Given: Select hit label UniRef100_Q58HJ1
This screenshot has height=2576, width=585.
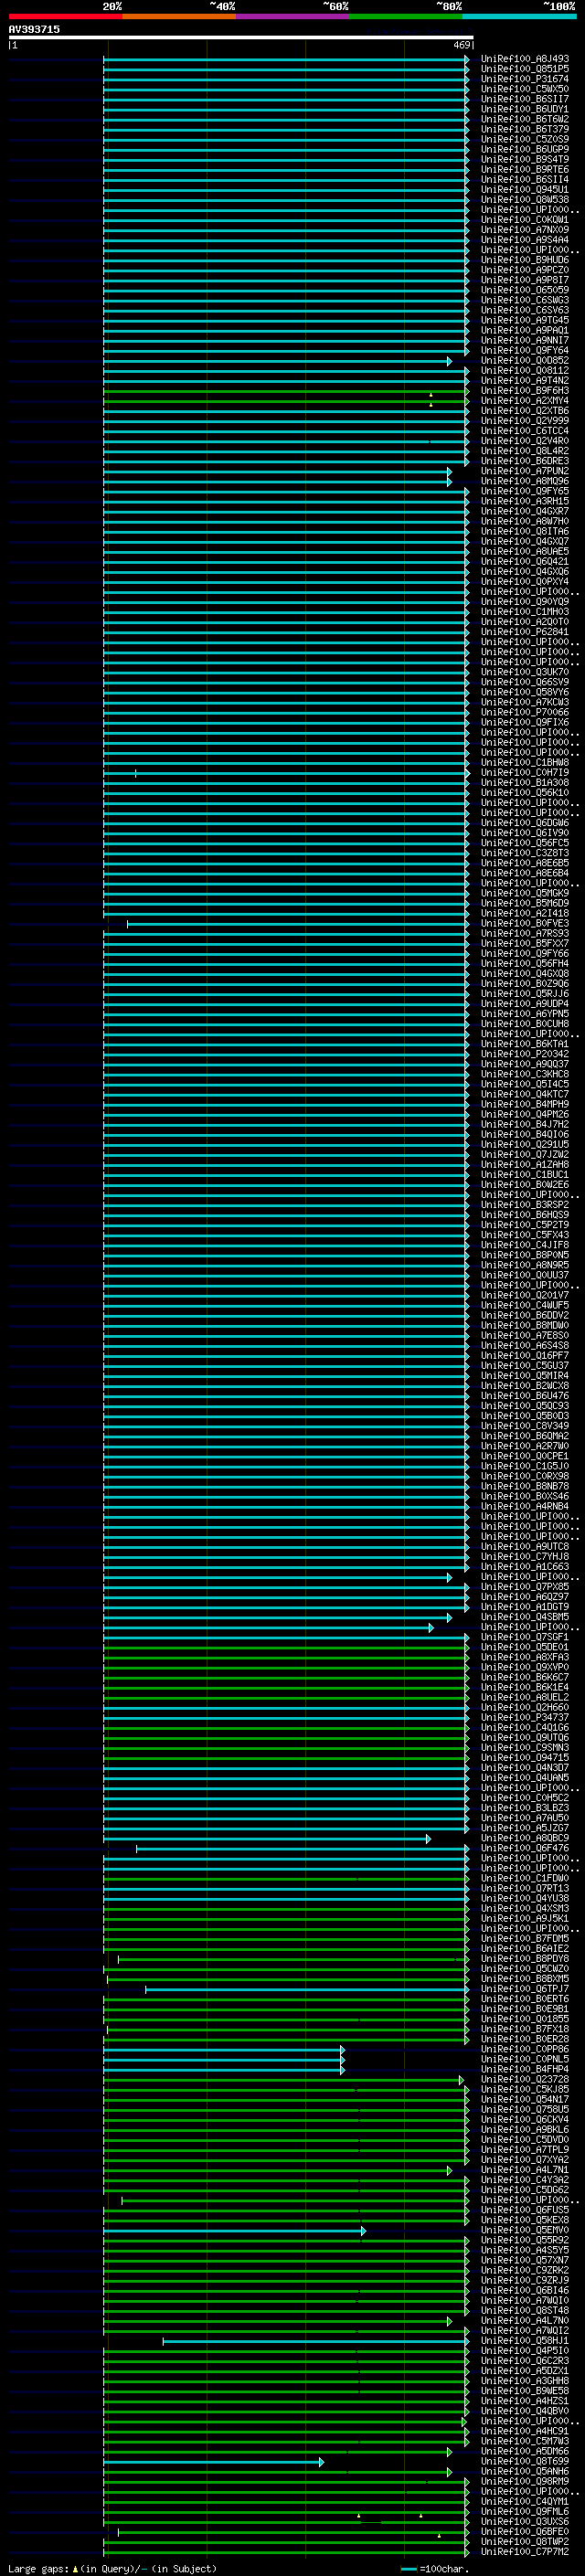Looking at the screenshot, I should (525, 2340).
